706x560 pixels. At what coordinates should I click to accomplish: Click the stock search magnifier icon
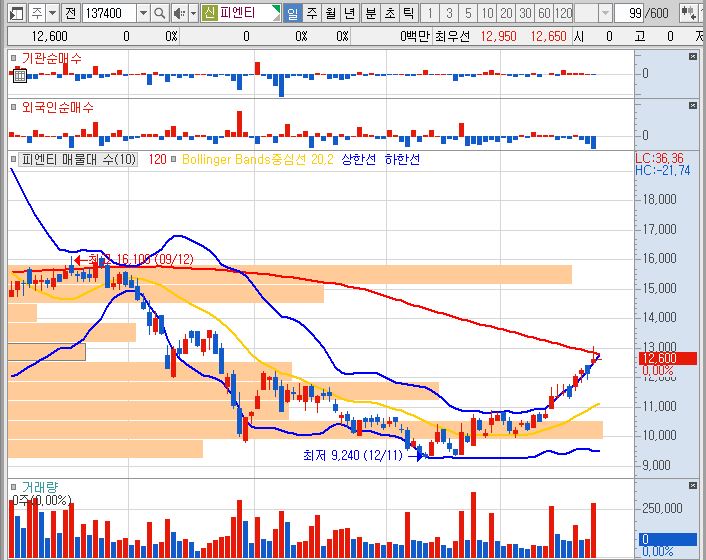[160, 13]
